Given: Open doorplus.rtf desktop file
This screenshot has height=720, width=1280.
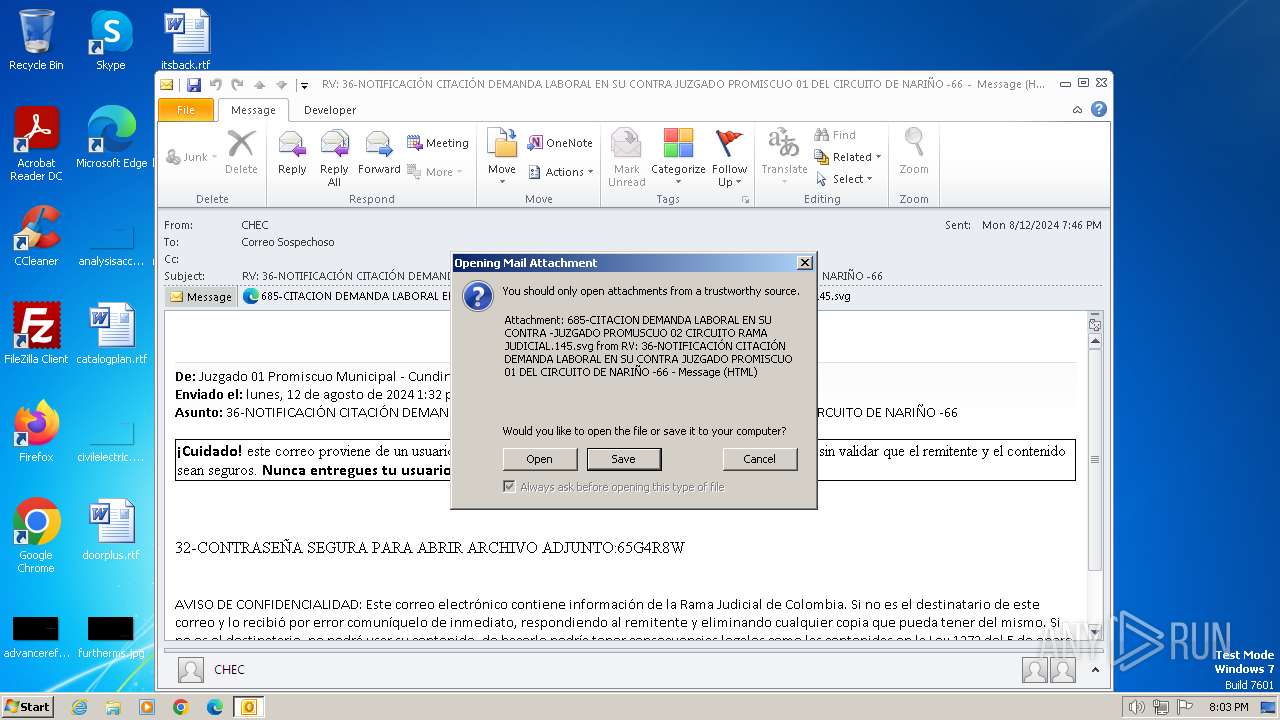Looking at the screenshot, I should (x=111, y=530).
